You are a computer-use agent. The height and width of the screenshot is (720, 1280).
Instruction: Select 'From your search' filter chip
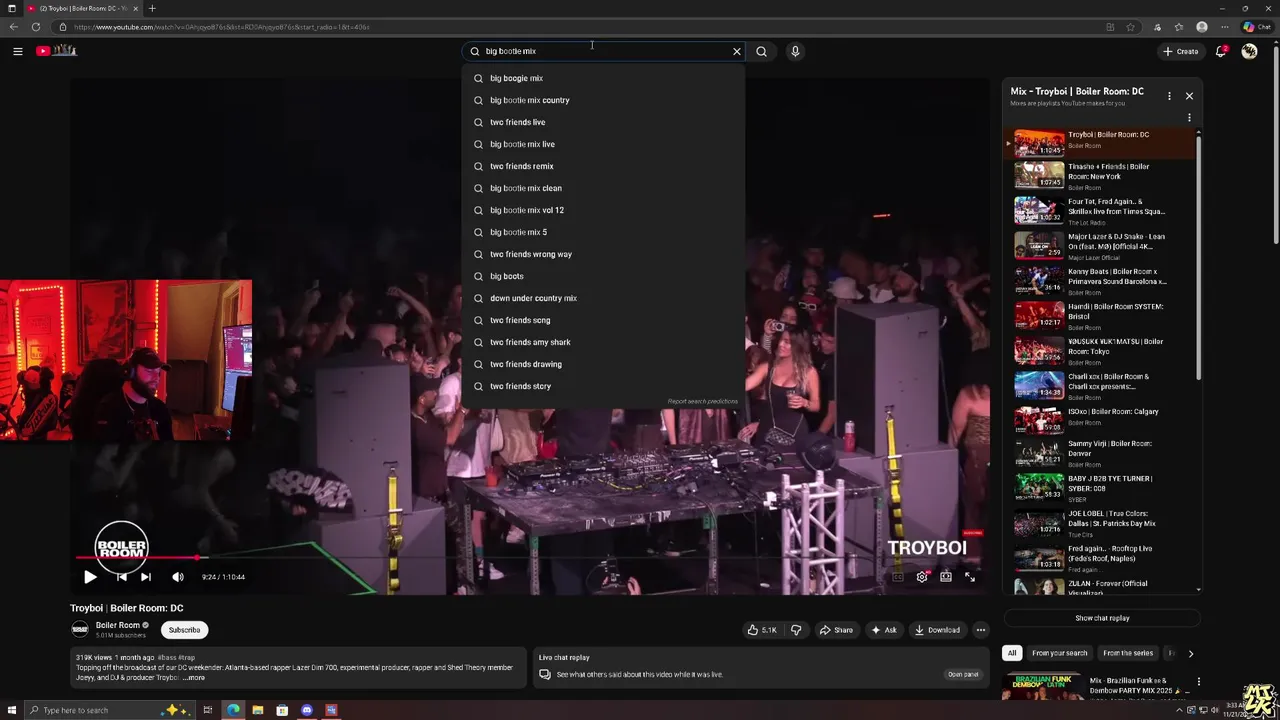[1059, 653]
